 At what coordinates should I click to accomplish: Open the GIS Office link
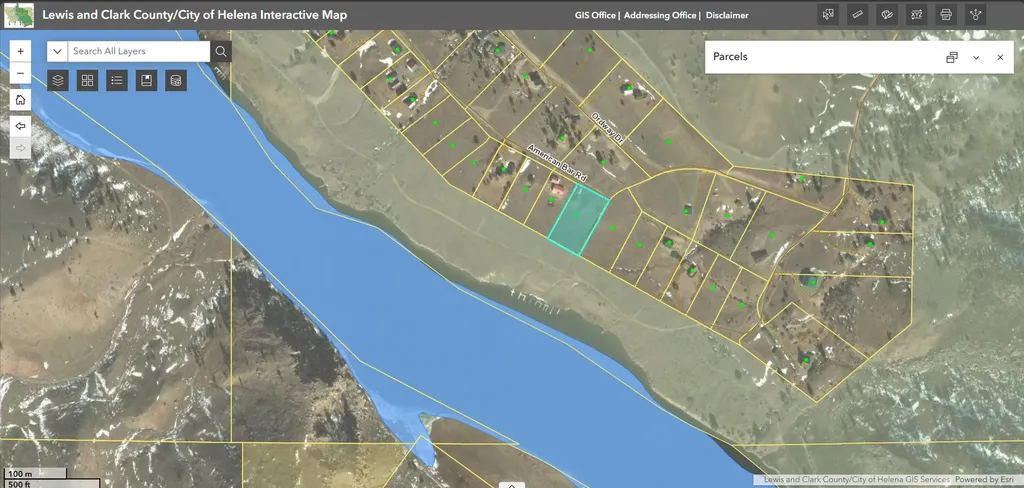click(595, 15)
